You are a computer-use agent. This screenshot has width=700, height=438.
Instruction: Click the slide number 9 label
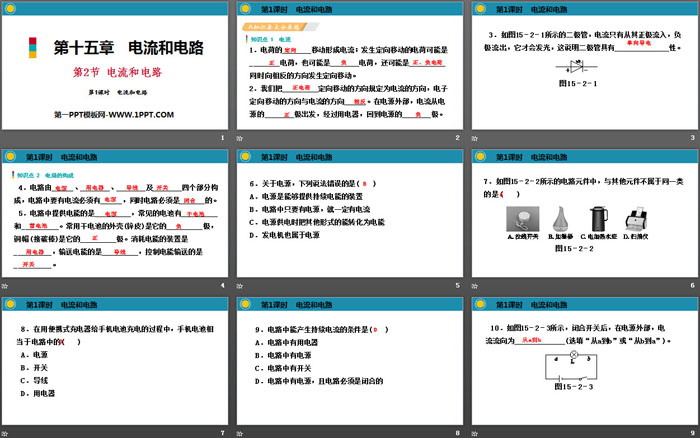click(690, 431)
